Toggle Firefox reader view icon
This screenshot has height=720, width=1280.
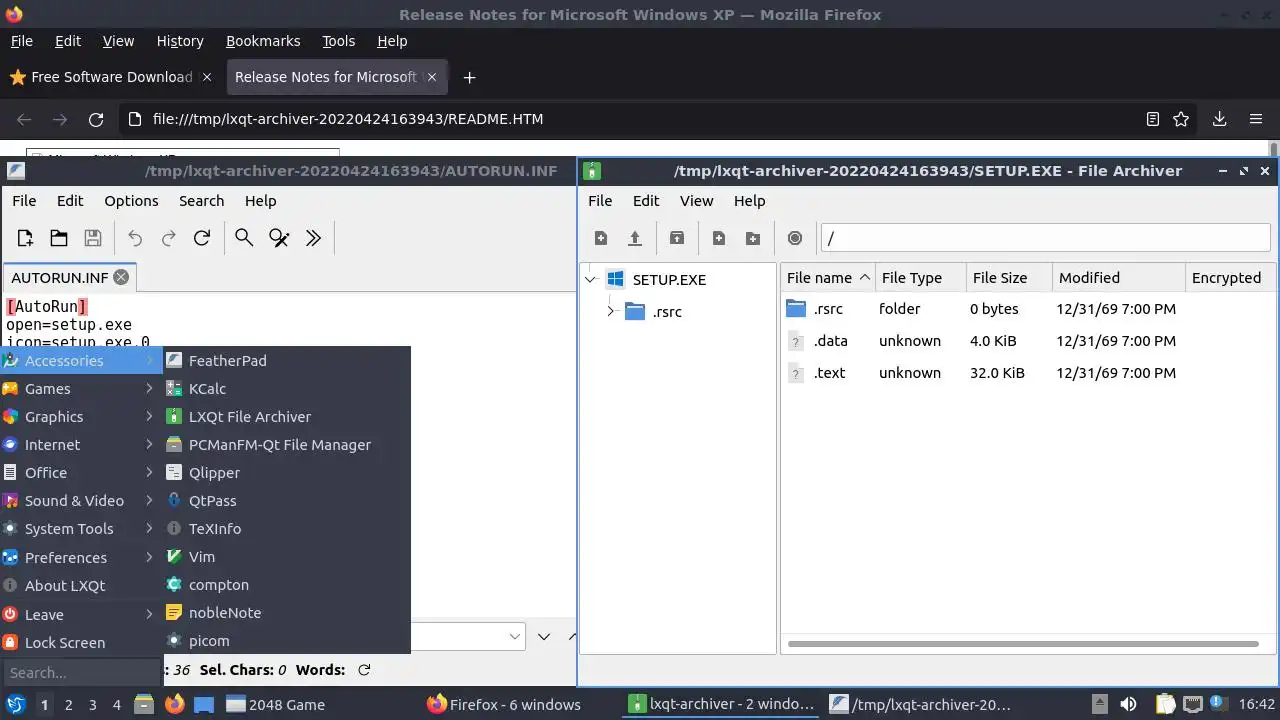point(1153,119)
